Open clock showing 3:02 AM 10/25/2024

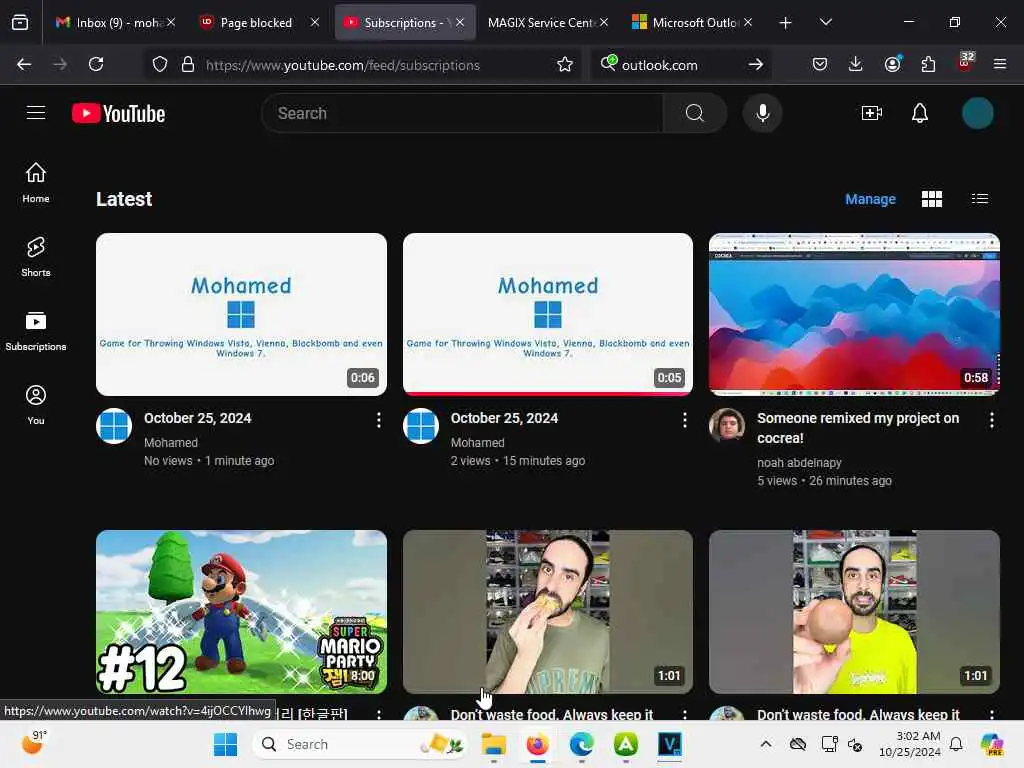(909, 744)
